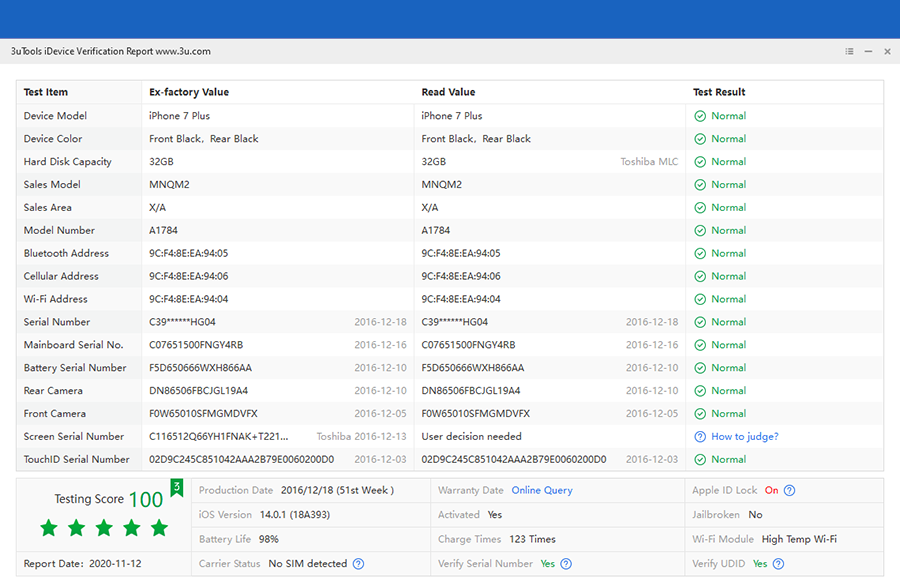Screen dimensions: 900x582
Task: Click the window title 3uTools iDevice Verification Report
Action: click(111, 51)
